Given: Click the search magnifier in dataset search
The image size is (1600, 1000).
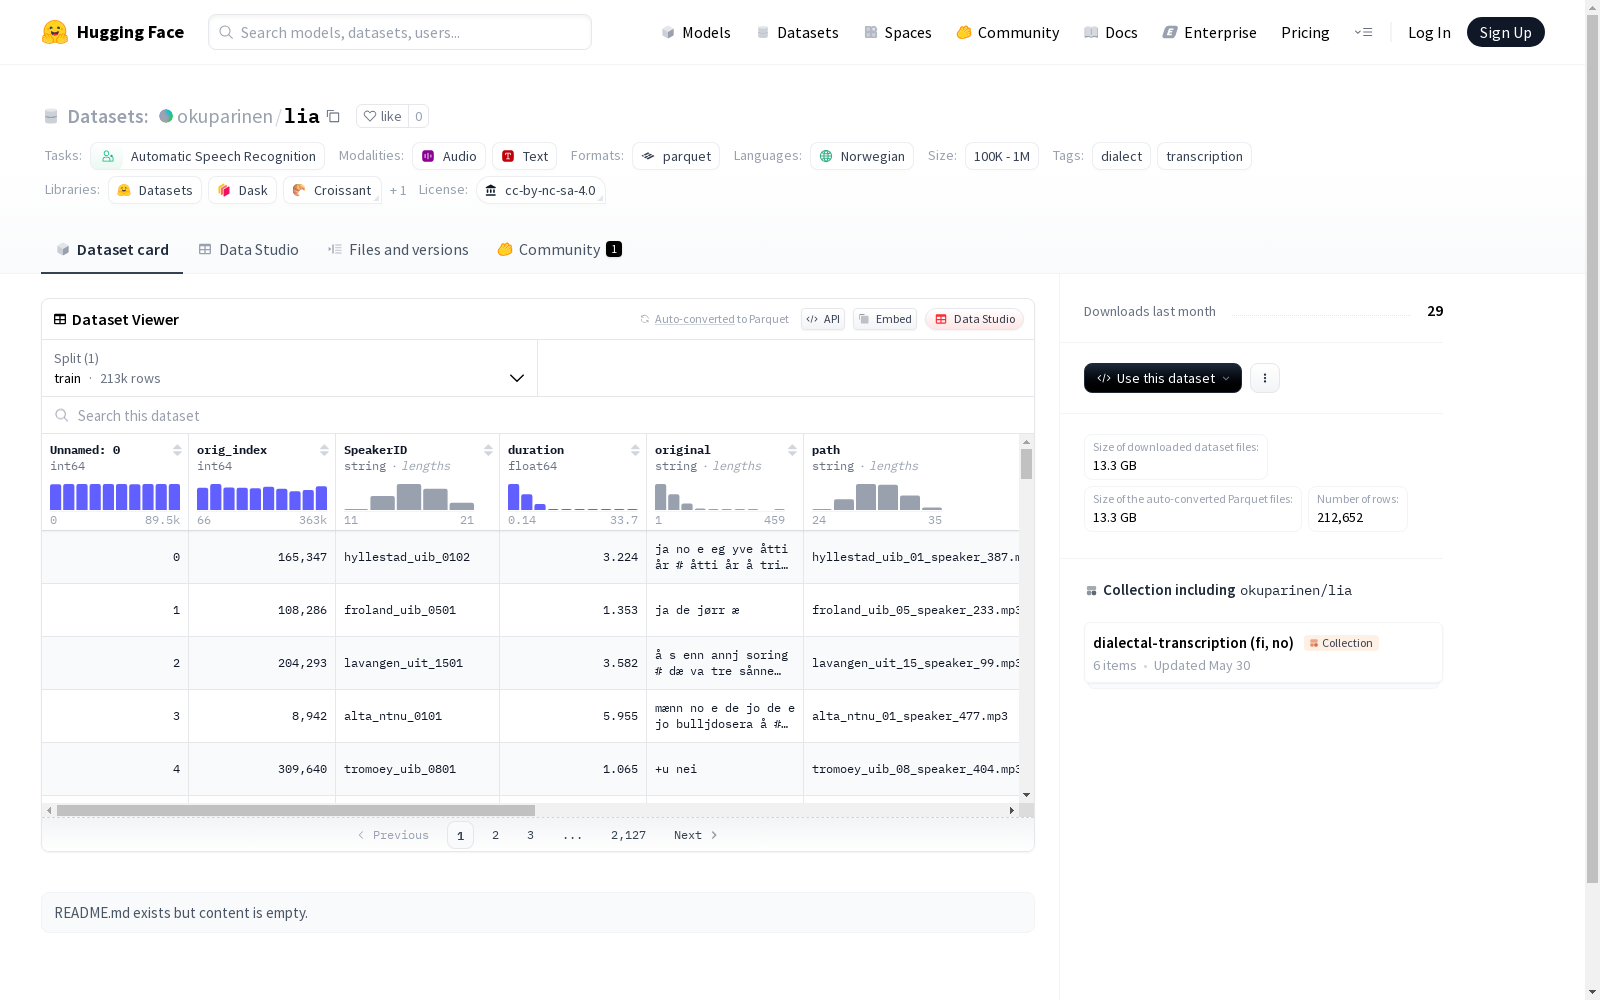Looking at the screenshot, I should 62,415.
